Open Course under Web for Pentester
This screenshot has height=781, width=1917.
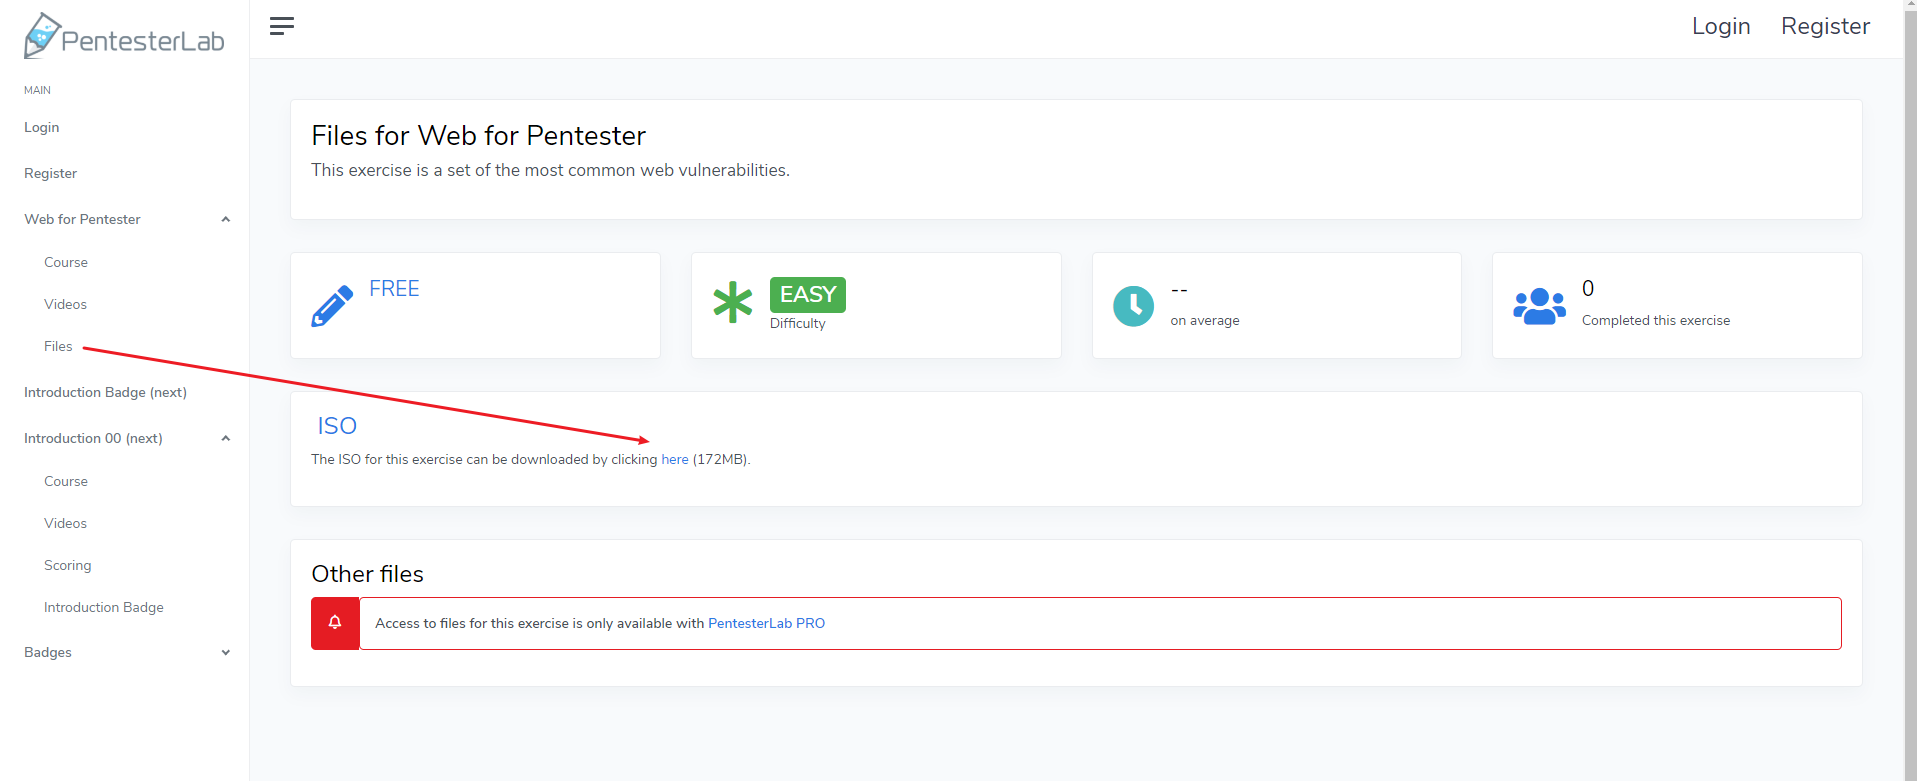point(66,262)
